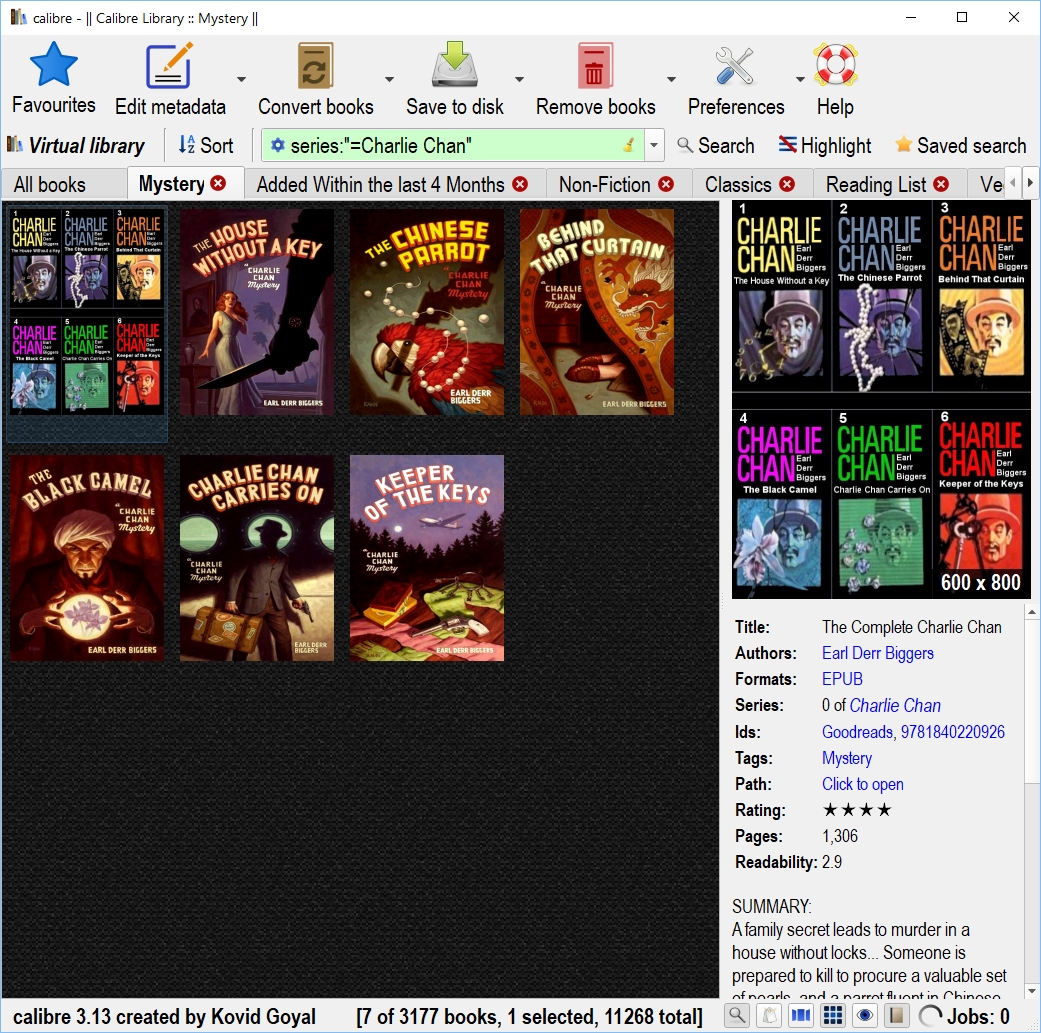Open the search history dropdown arrow
The image size is (1041, 1033).
pos(654,145)
